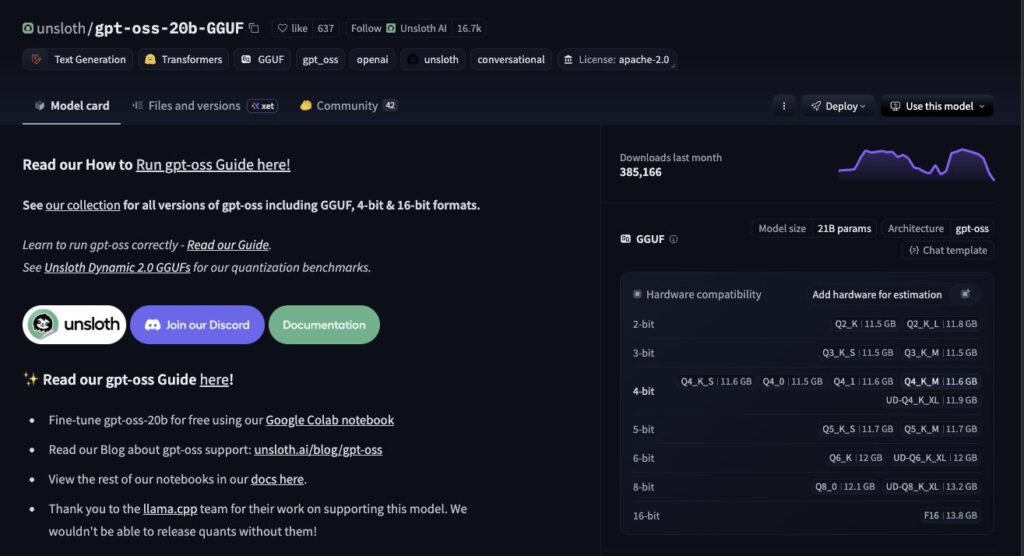This screenshot has width=1024, height=556.
Task: Copy the model name with the copy icon
Action: [254, 29]
